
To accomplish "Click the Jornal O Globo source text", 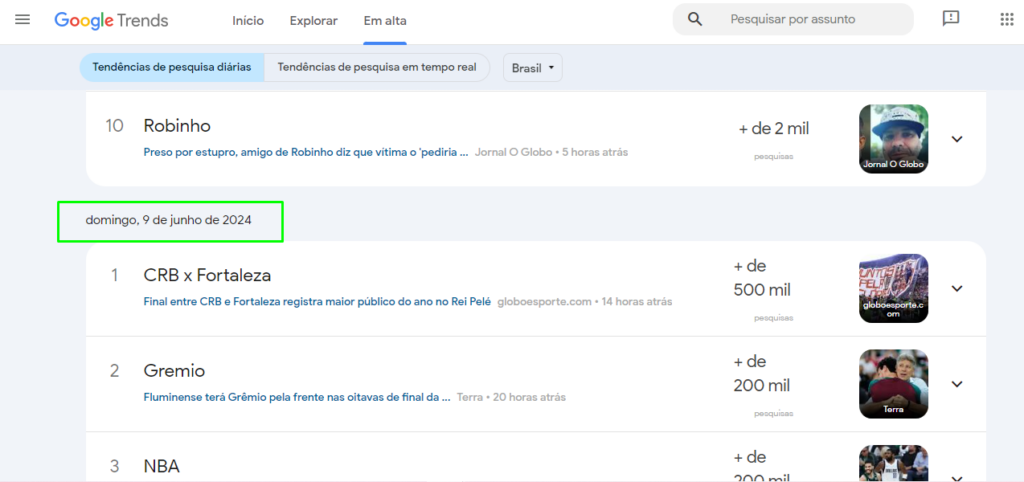I will click(513, 152).
